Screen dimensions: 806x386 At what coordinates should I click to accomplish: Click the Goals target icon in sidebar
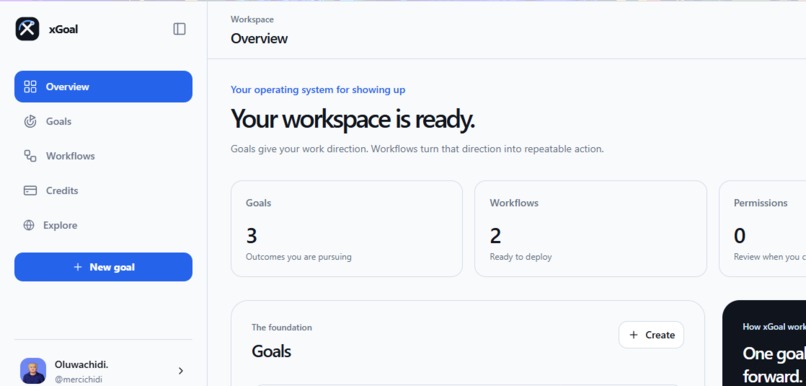click(x=30, y=121)
